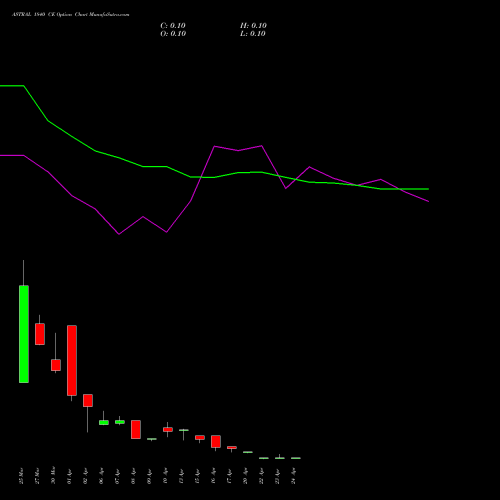The image size is (500, 500).
Task: Click the small green candle for 07 Apr
Action: pyautogui.click(x=120, y=422)
